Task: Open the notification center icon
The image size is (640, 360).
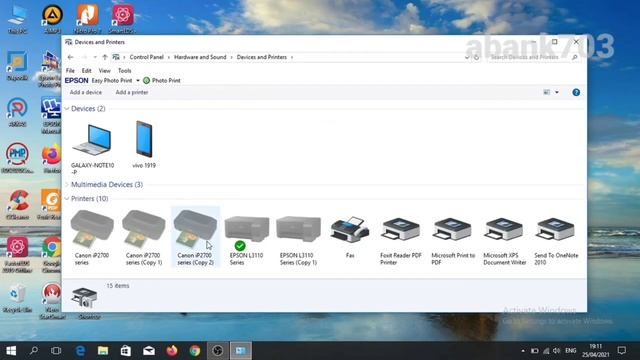Action: coord(622,351)
